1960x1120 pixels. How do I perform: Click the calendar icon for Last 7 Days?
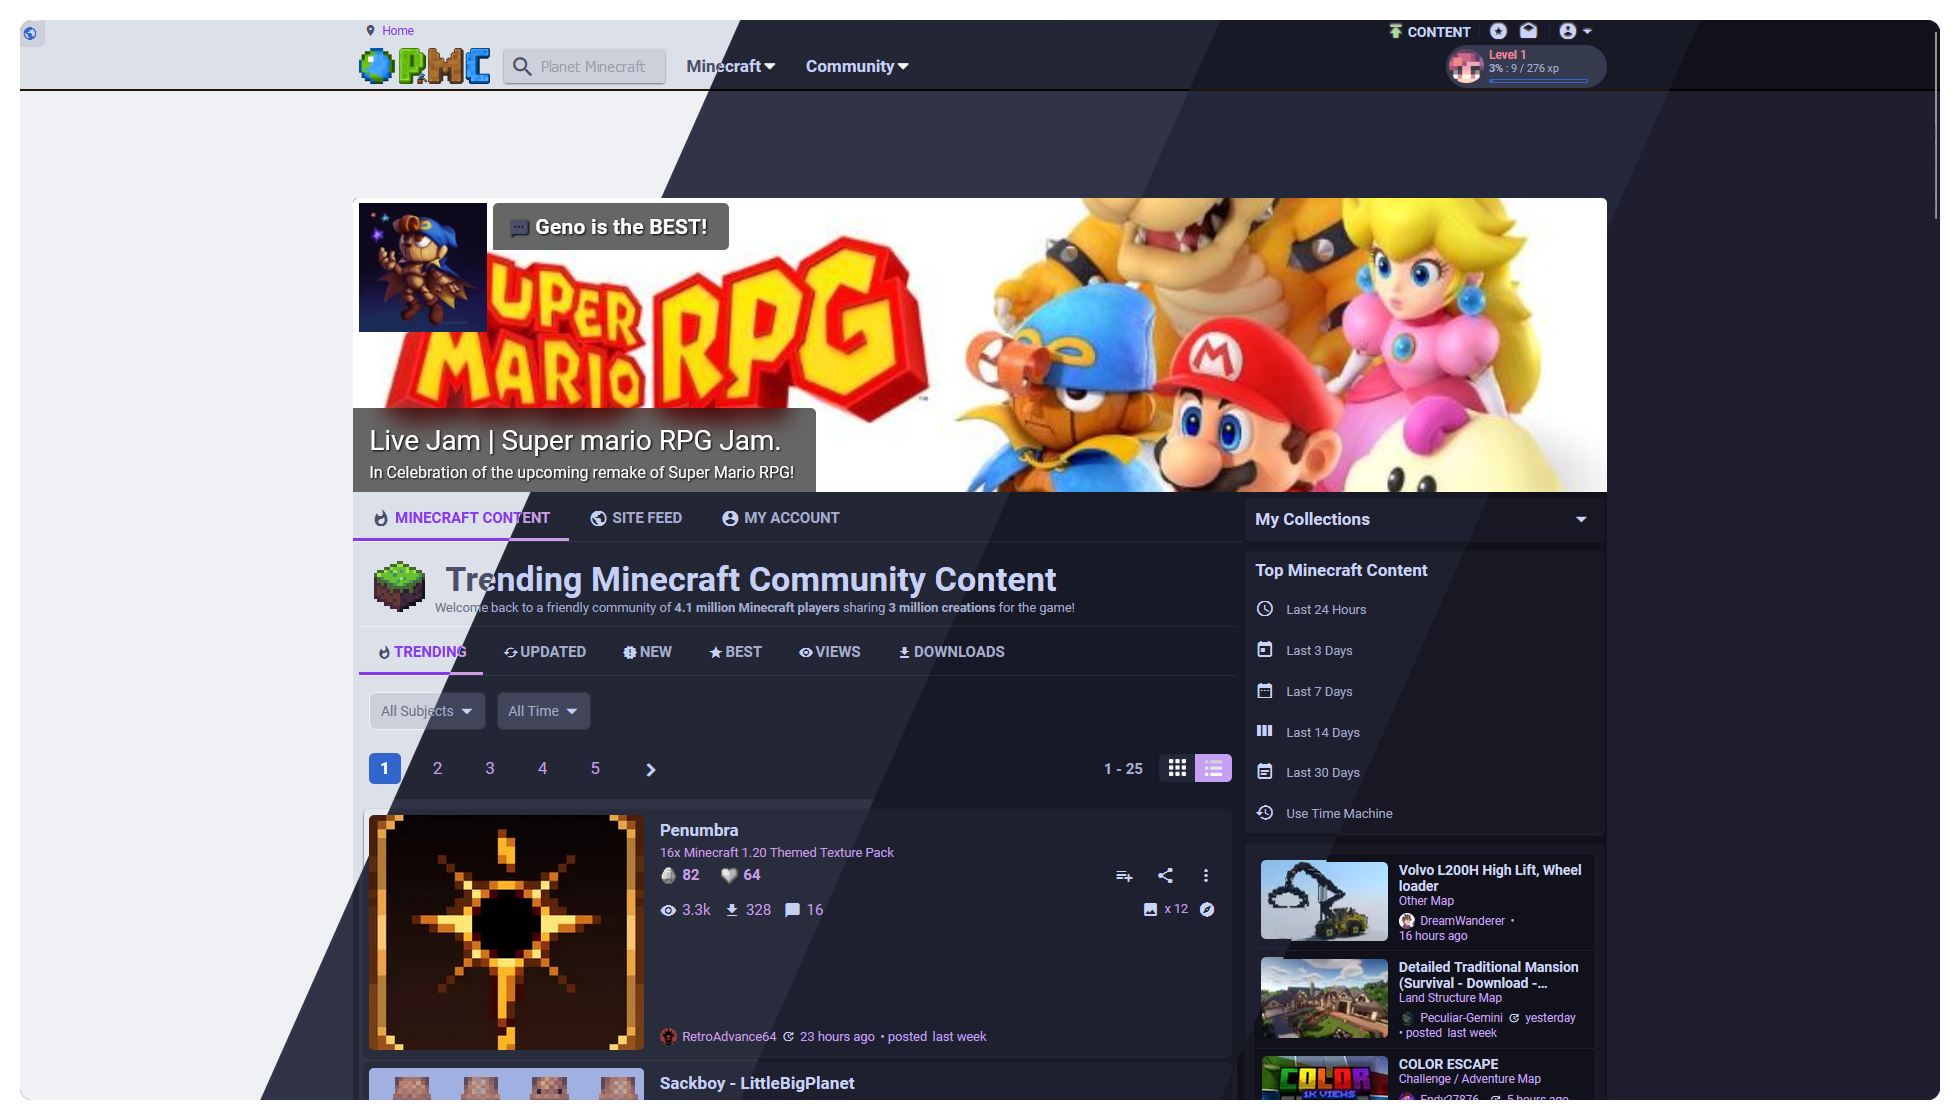tap(1265, 691)
